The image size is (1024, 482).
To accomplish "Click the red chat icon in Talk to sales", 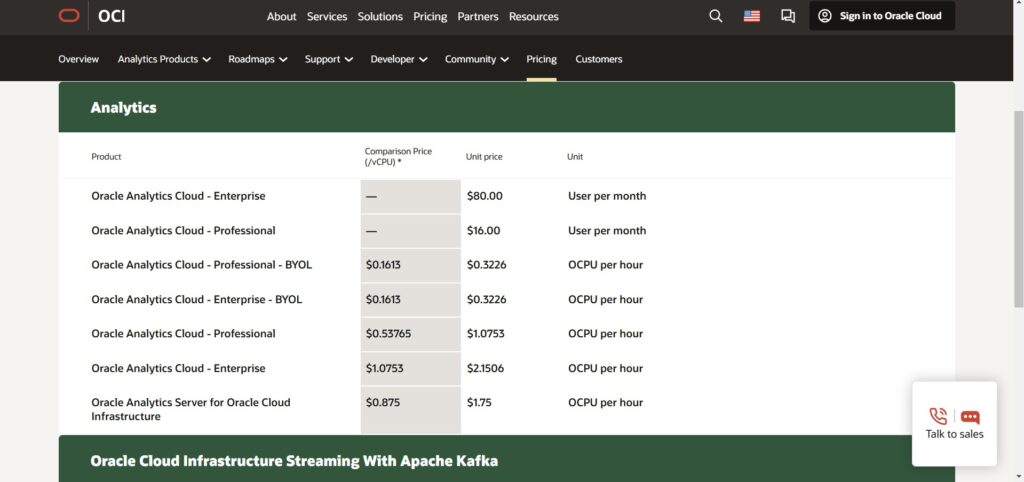I will [x=970, y=417].
